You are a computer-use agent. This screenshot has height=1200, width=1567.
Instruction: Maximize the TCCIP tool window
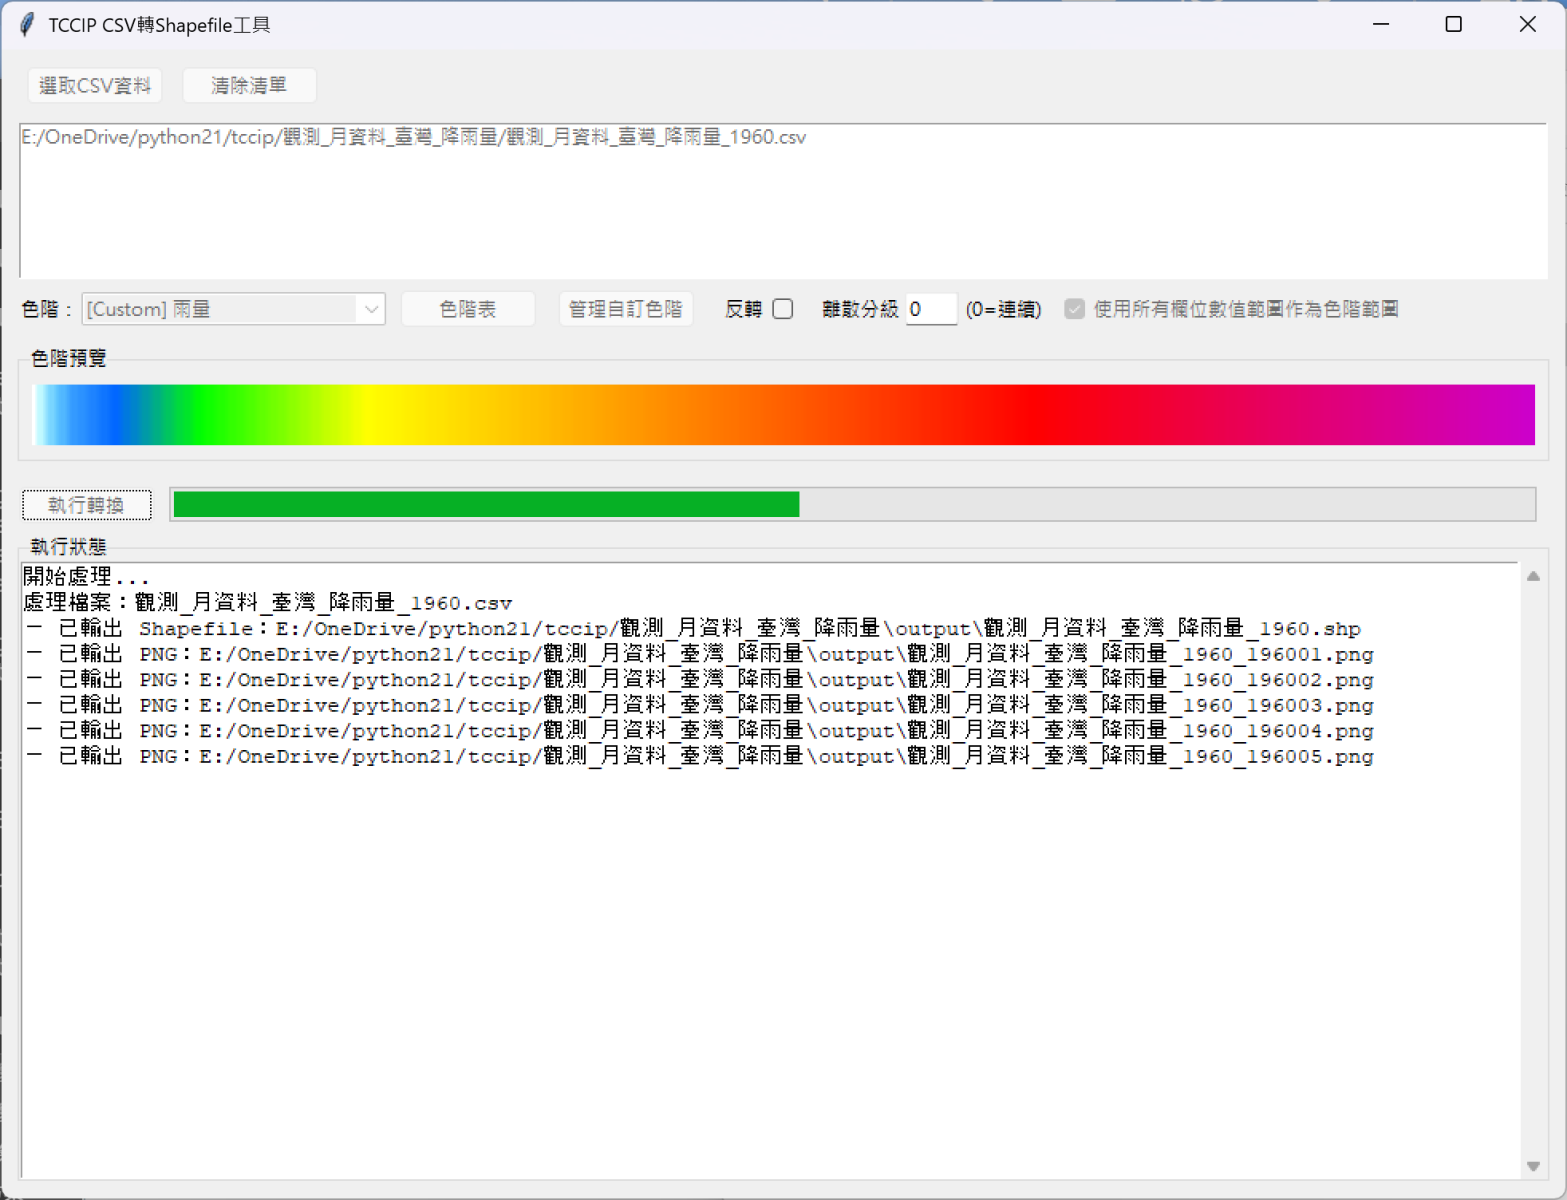pyautogui.click(x=1454, y=25)
